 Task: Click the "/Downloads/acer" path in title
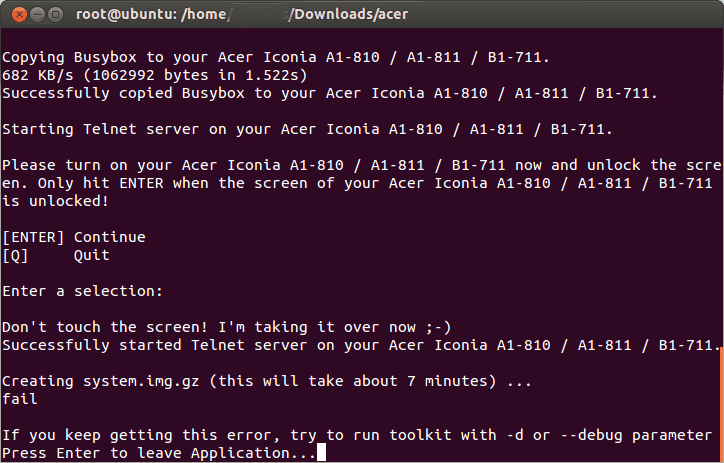(x=348, y=14)
